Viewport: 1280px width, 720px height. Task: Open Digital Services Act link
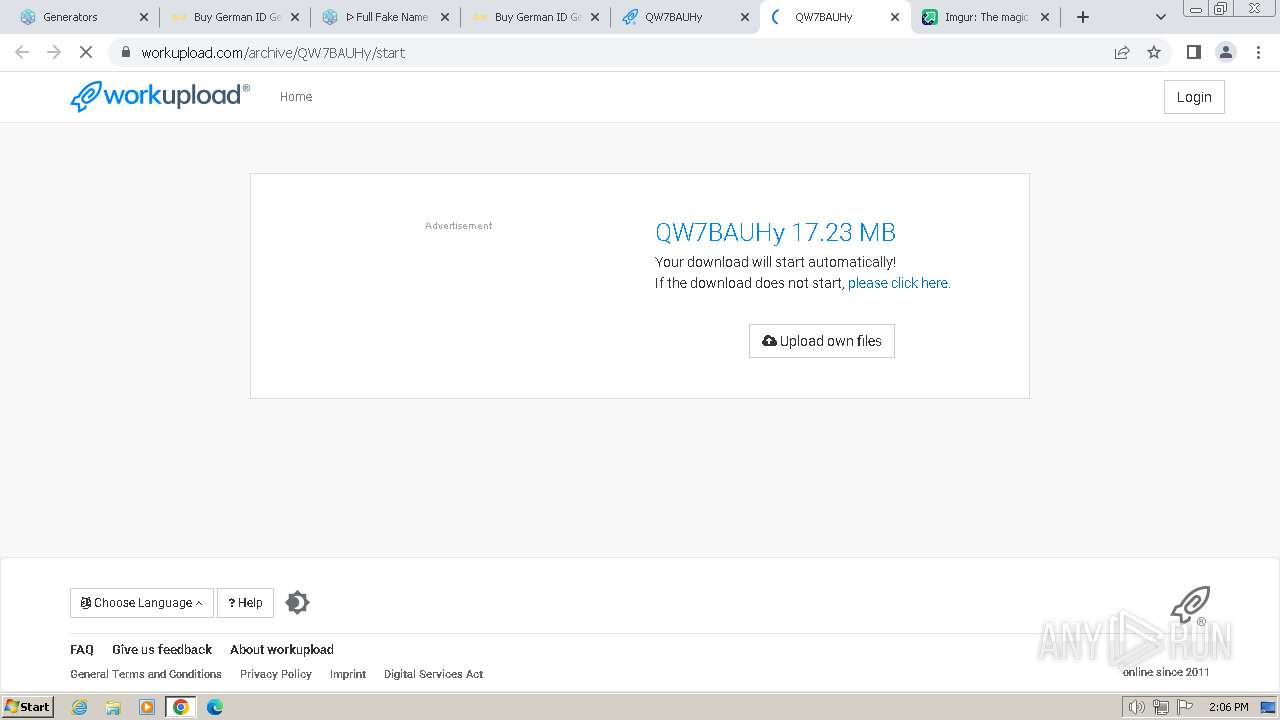click(433, 674)
